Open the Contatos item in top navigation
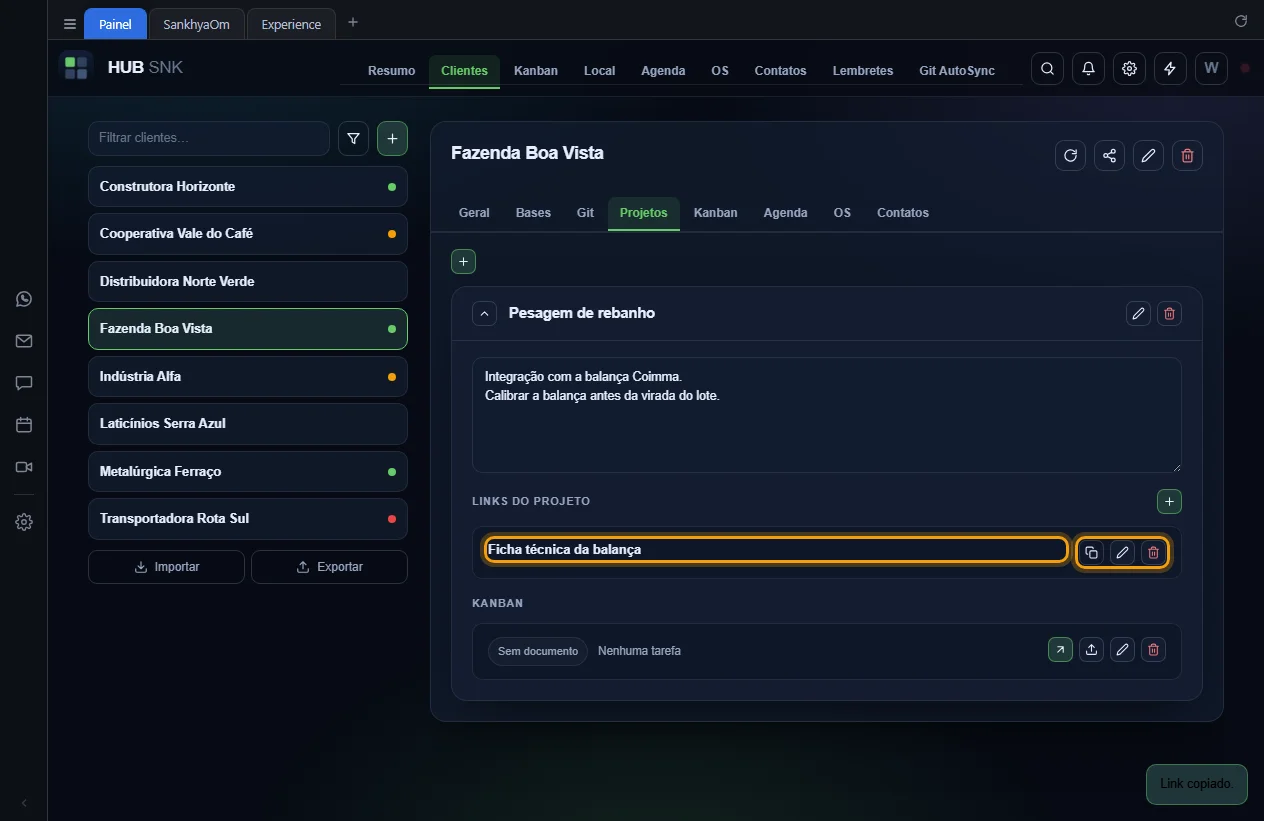This screenshot has width=1264, height=821. point(780,71)
